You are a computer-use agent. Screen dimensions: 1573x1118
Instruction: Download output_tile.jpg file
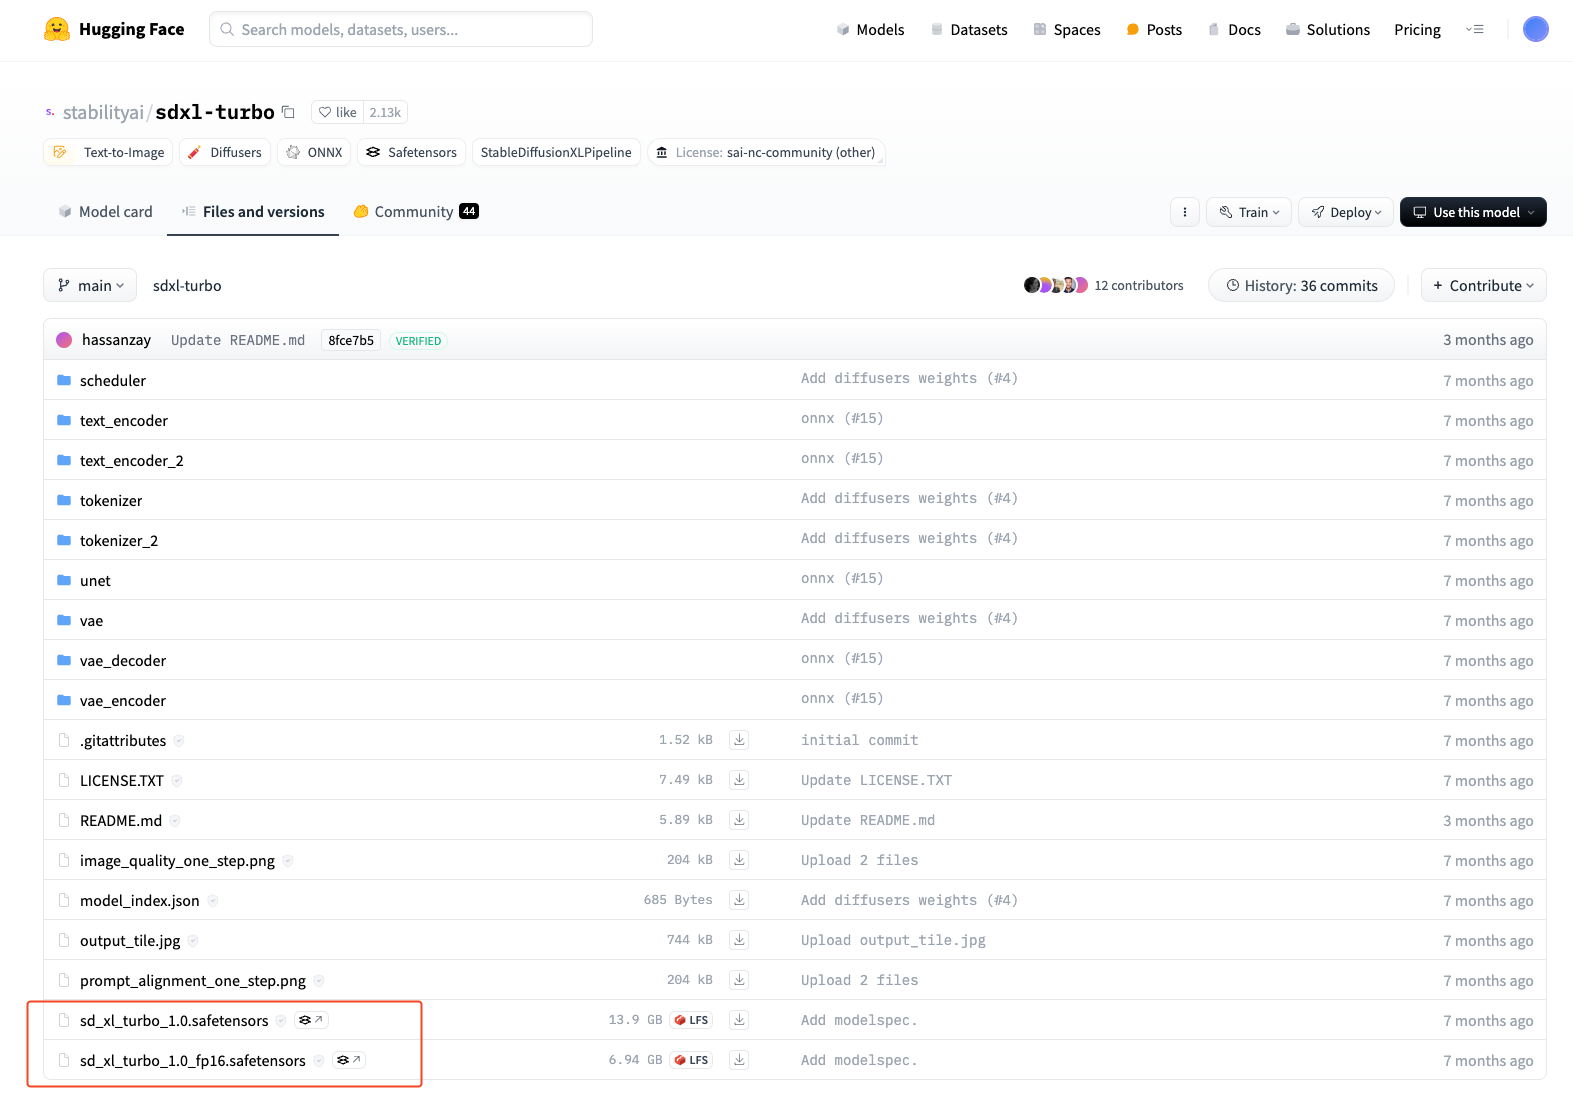pyautogui.click(x=739, y=940)
